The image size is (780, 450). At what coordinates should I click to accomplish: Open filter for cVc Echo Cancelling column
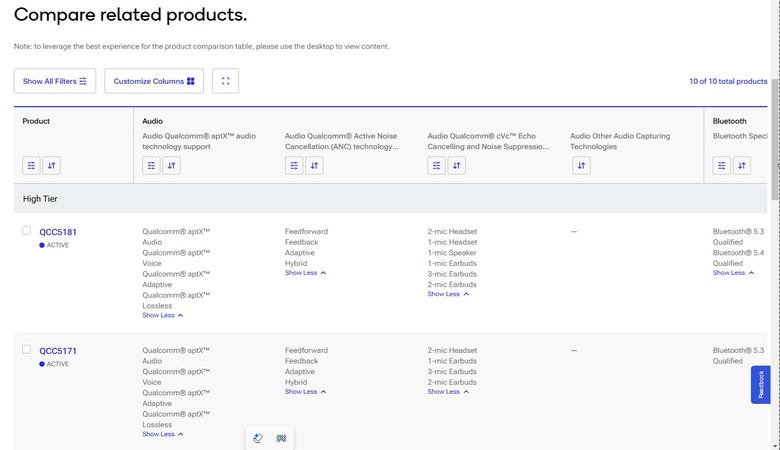[436, 166]
